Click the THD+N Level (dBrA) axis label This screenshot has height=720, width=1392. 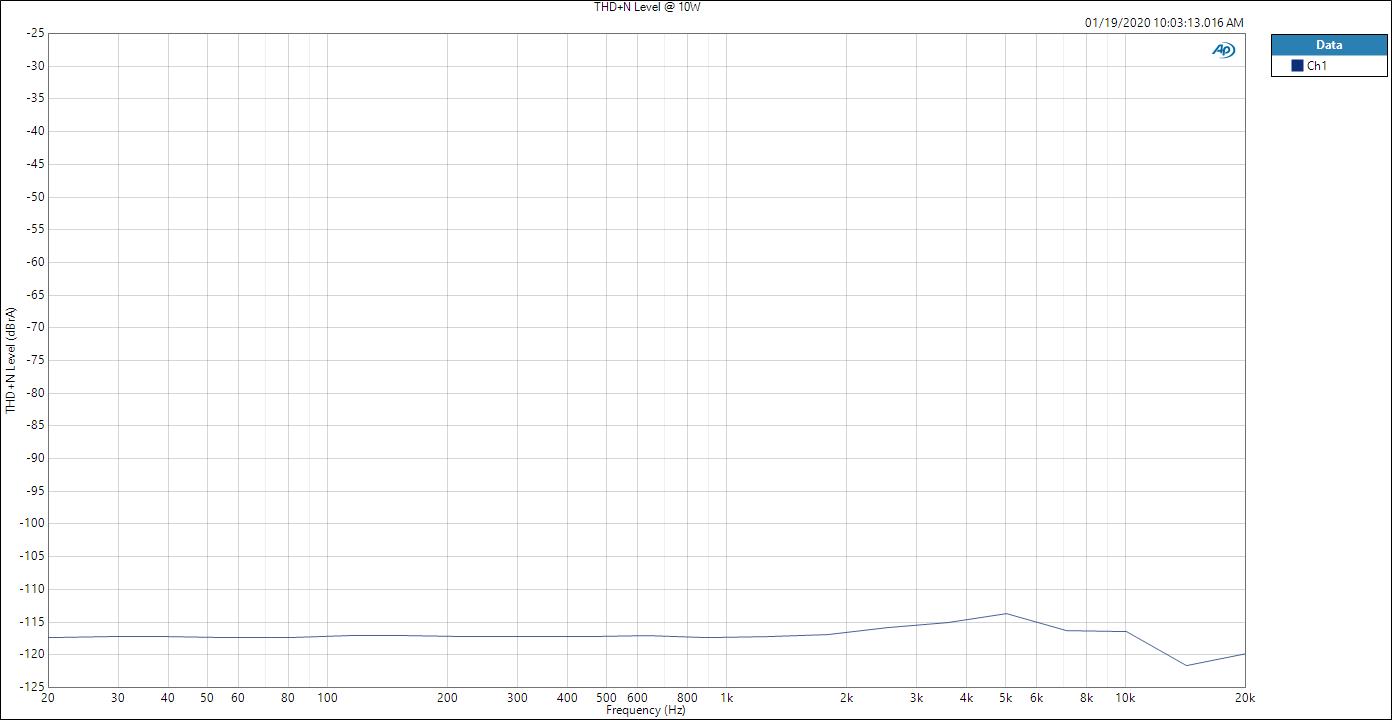[x=11, y=360]
